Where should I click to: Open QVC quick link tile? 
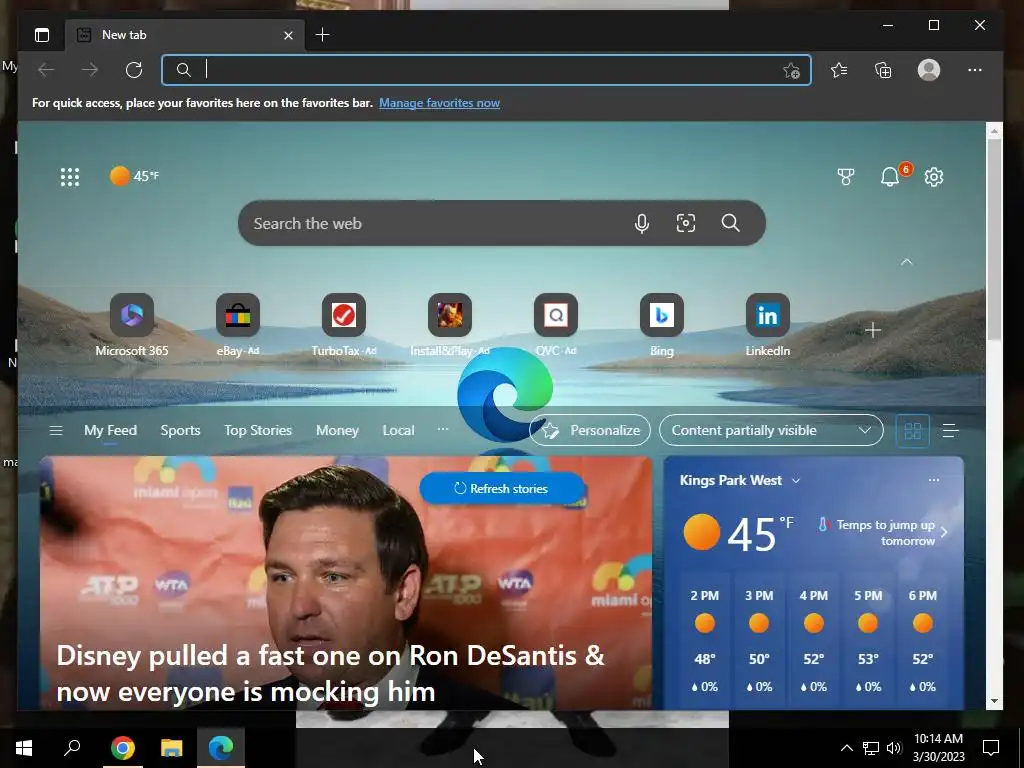pyautogui.click(x=556, y=325)
